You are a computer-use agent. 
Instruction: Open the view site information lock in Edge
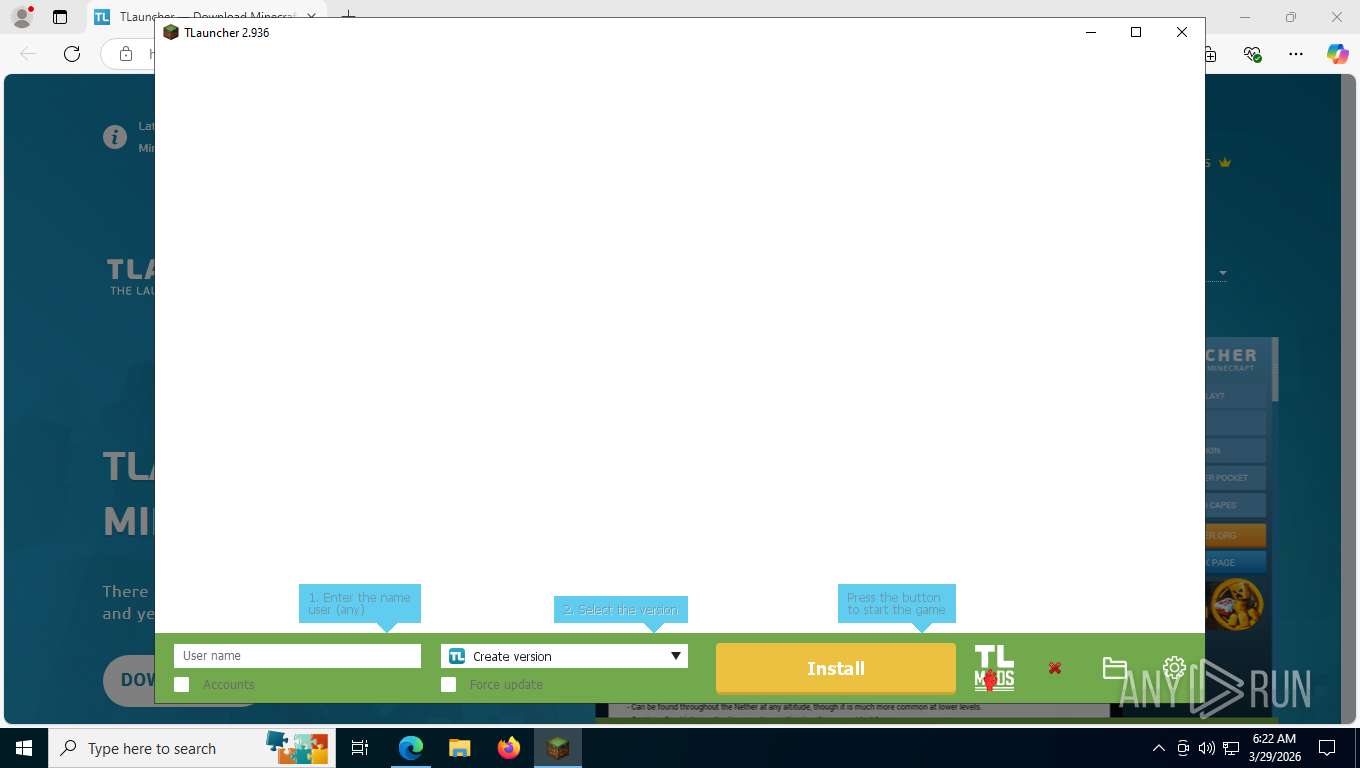coord(126,54)
